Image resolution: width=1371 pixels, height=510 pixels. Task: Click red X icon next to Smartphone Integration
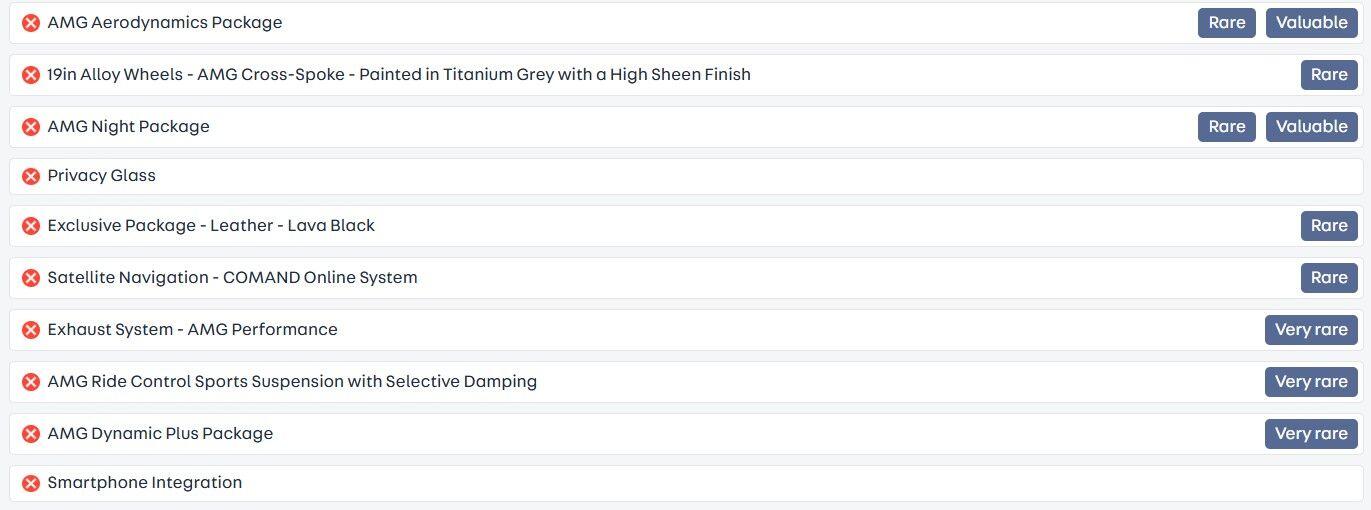(31, 483)
